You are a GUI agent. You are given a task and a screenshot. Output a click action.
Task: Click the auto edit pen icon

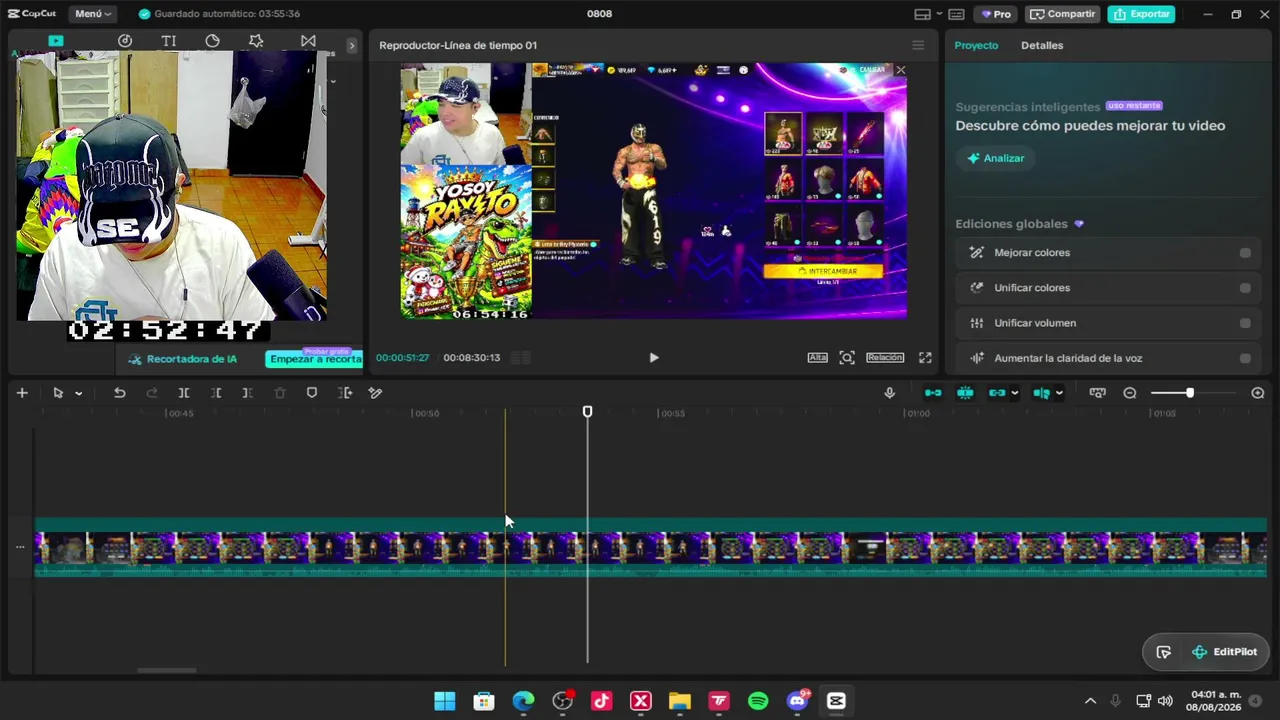point(376,393)
